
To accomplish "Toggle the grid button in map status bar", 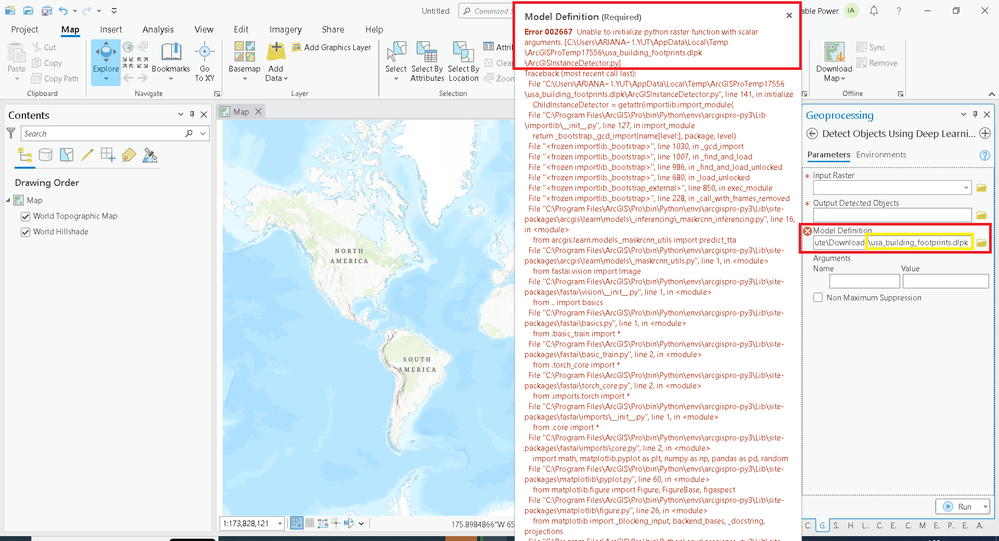I will point(310,523).
